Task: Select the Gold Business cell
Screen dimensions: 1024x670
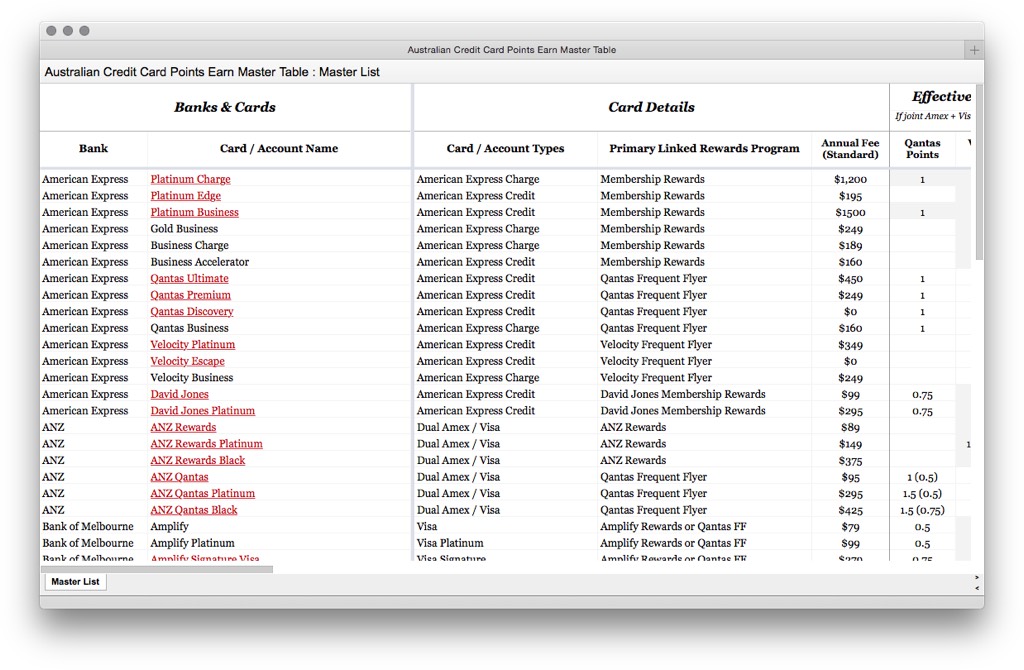Action: click(279, 229)
